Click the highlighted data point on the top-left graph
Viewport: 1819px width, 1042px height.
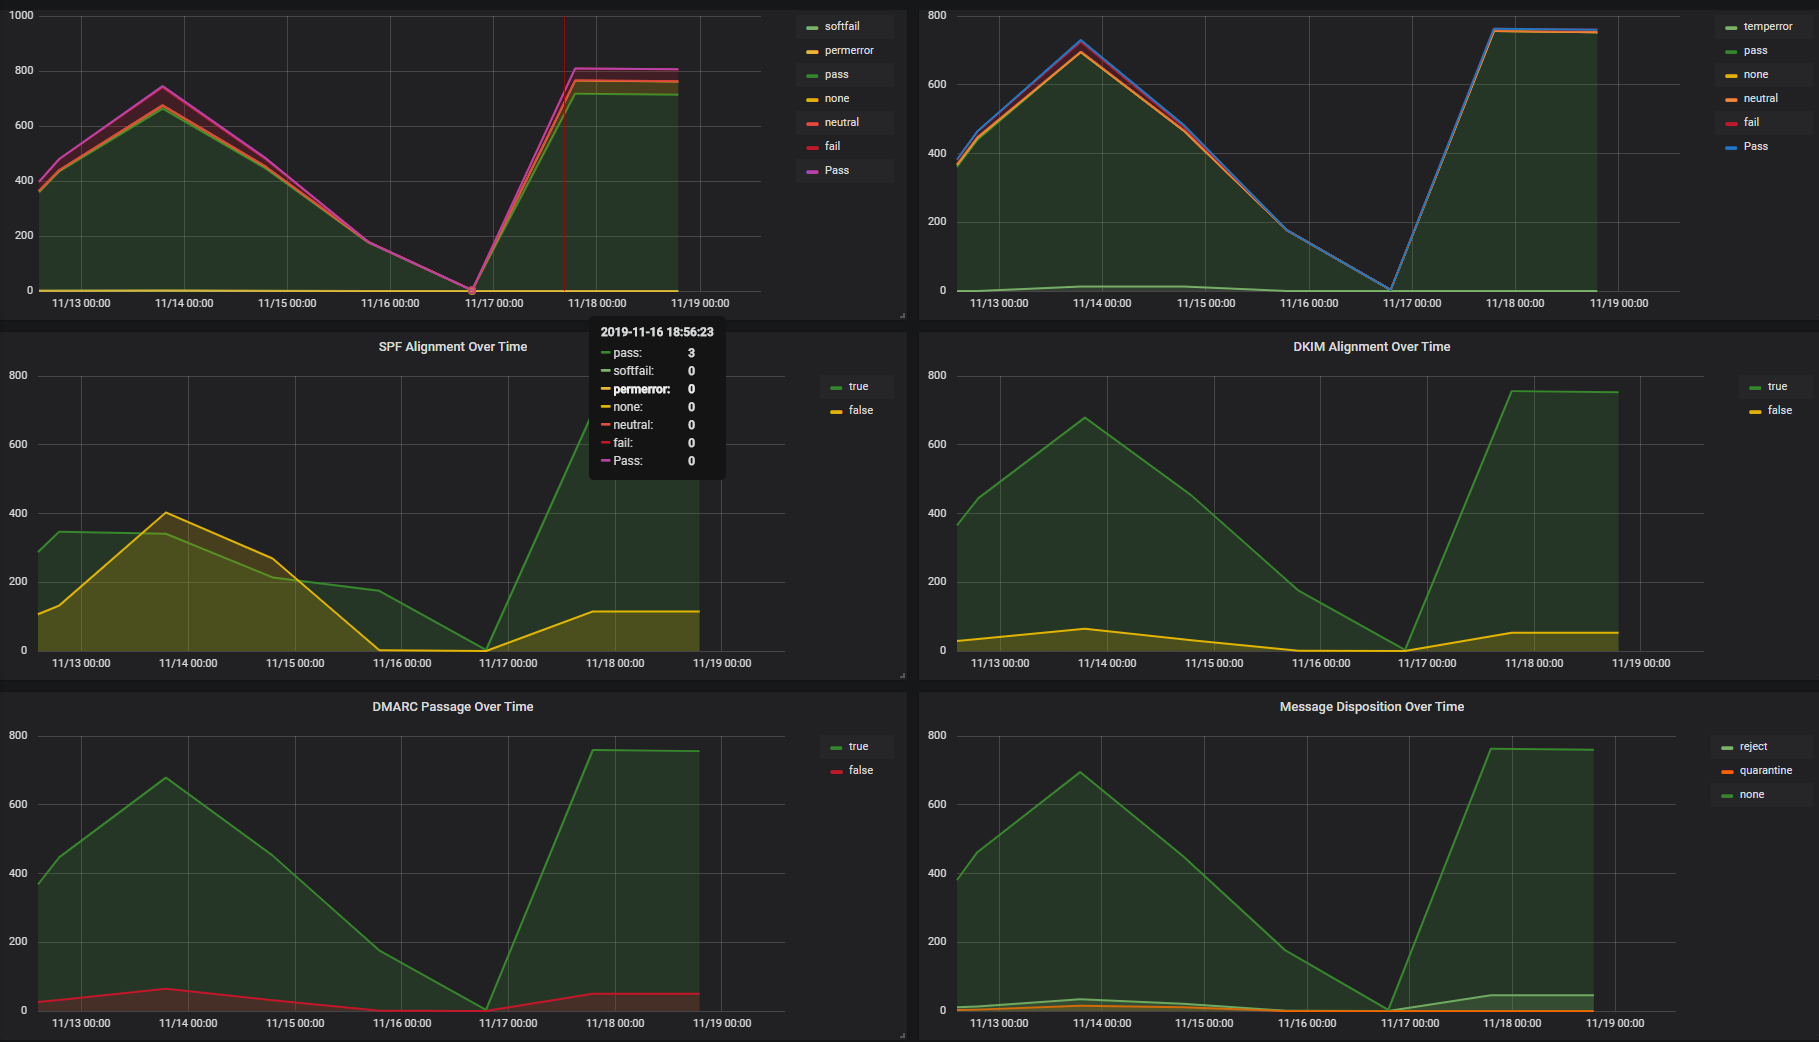[472, 291]
